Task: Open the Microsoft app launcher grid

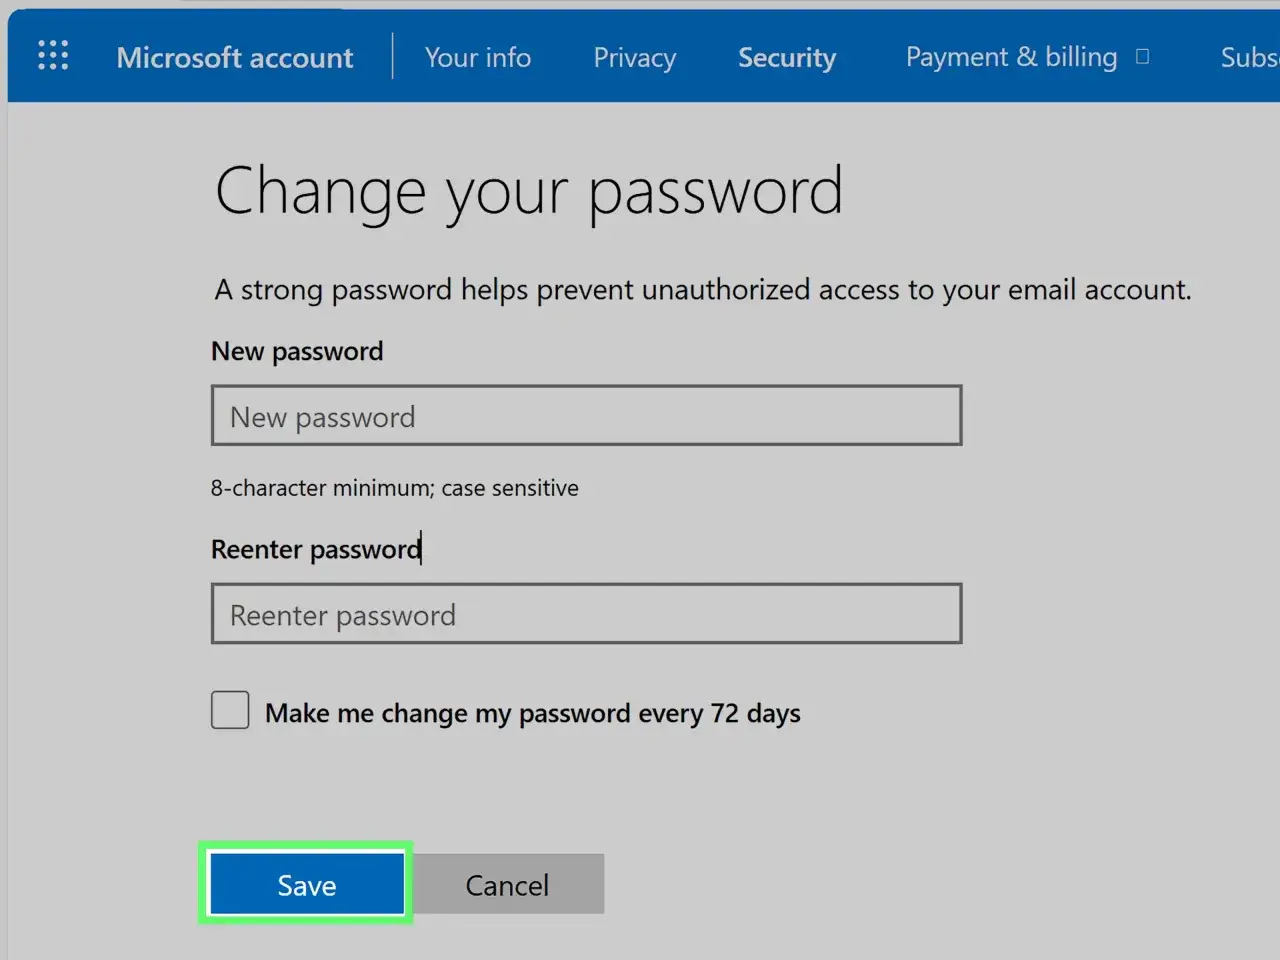Action: [53, 55]
